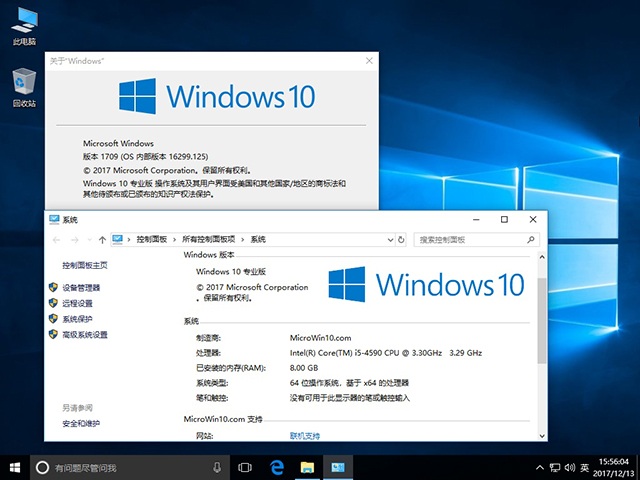This screenshot has height=480, width=640.
Task: Click the vertical scrollbar thumb in 系统
Action: 542,321
